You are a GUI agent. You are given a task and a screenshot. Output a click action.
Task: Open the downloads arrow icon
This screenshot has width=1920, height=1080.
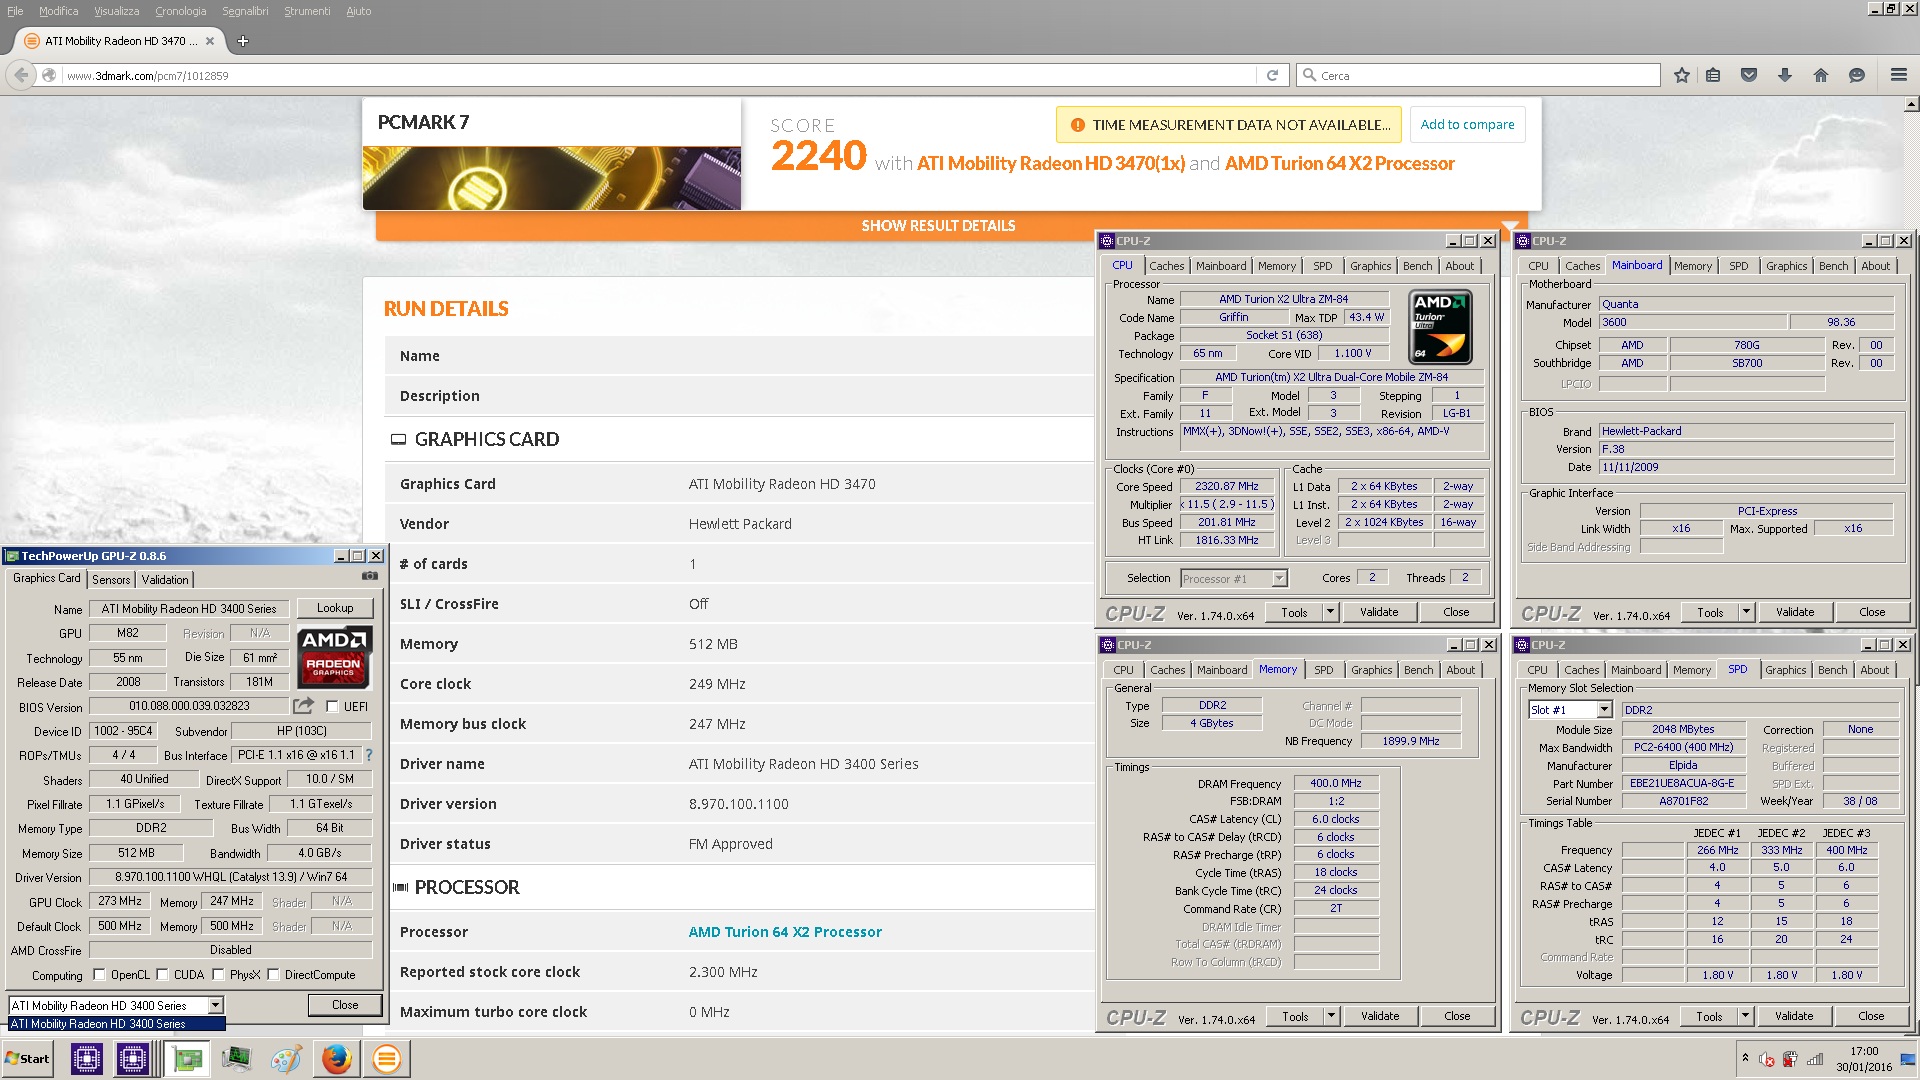pos(1785,75)
